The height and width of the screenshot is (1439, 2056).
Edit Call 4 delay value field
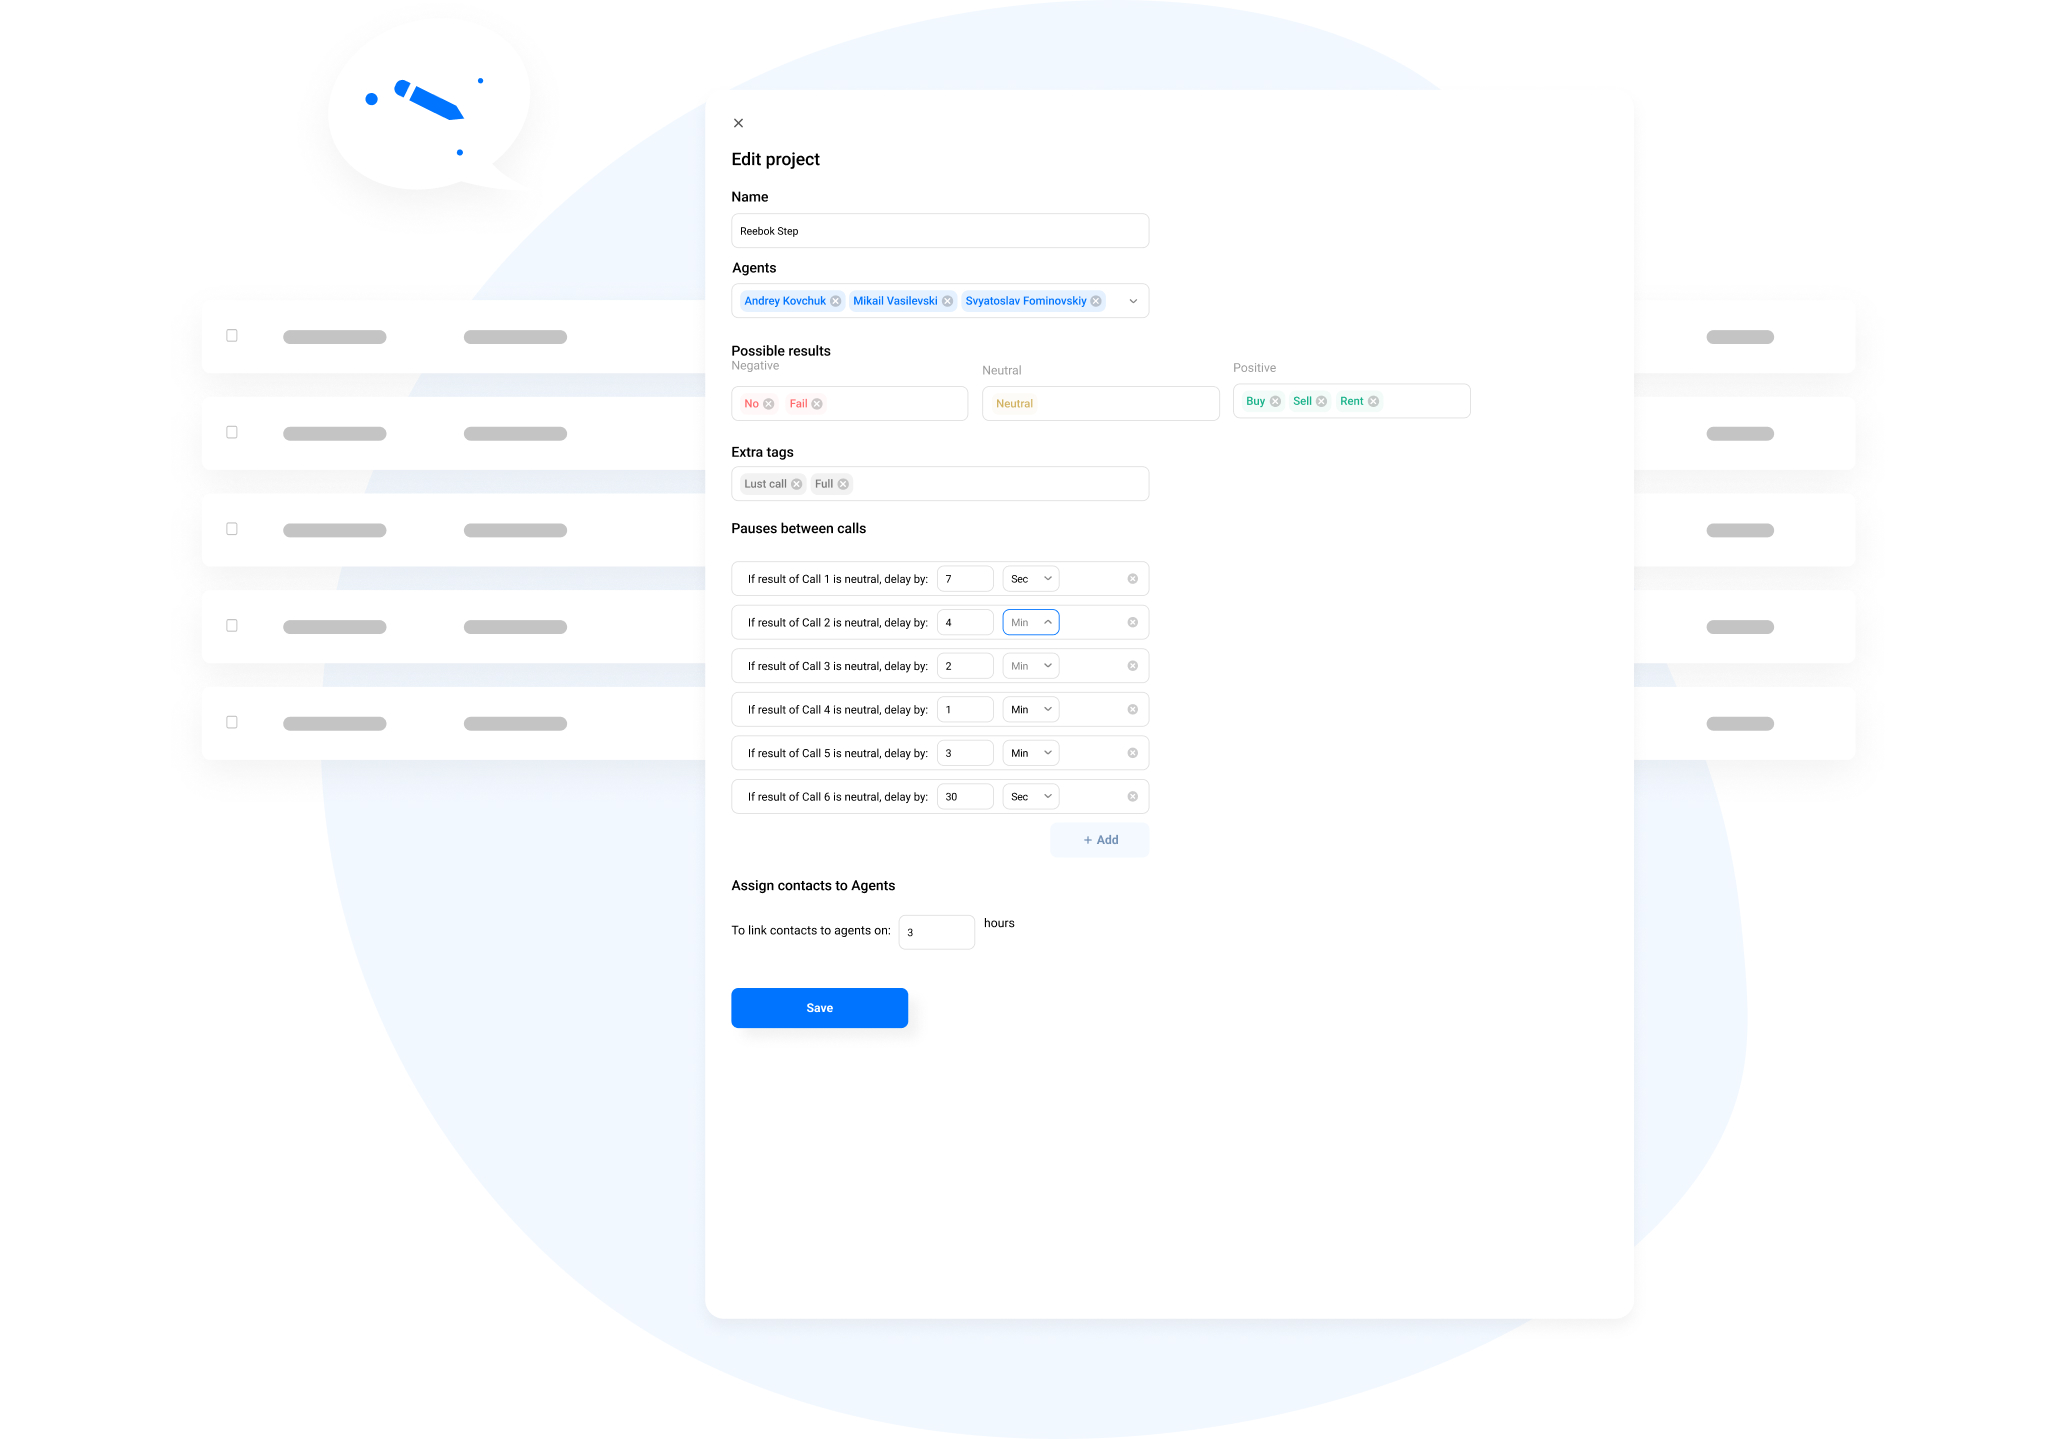964,710
